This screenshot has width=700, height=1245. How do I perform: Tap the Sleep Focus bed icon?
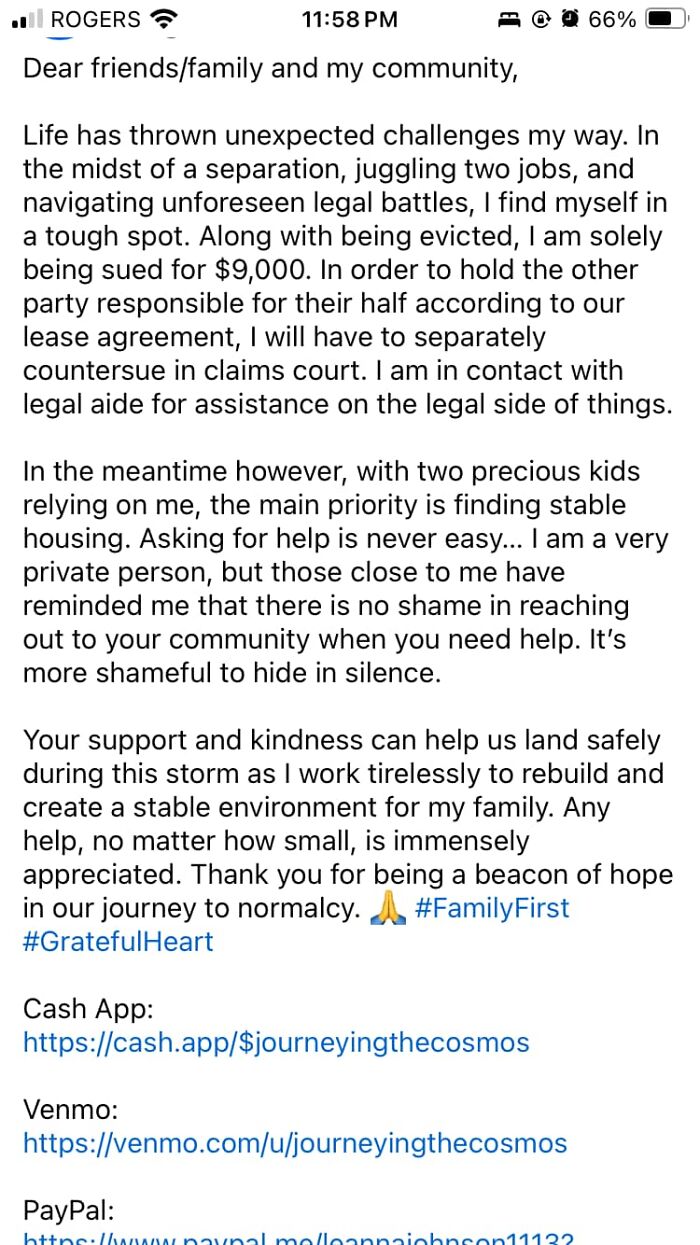[x=509, y=18]
